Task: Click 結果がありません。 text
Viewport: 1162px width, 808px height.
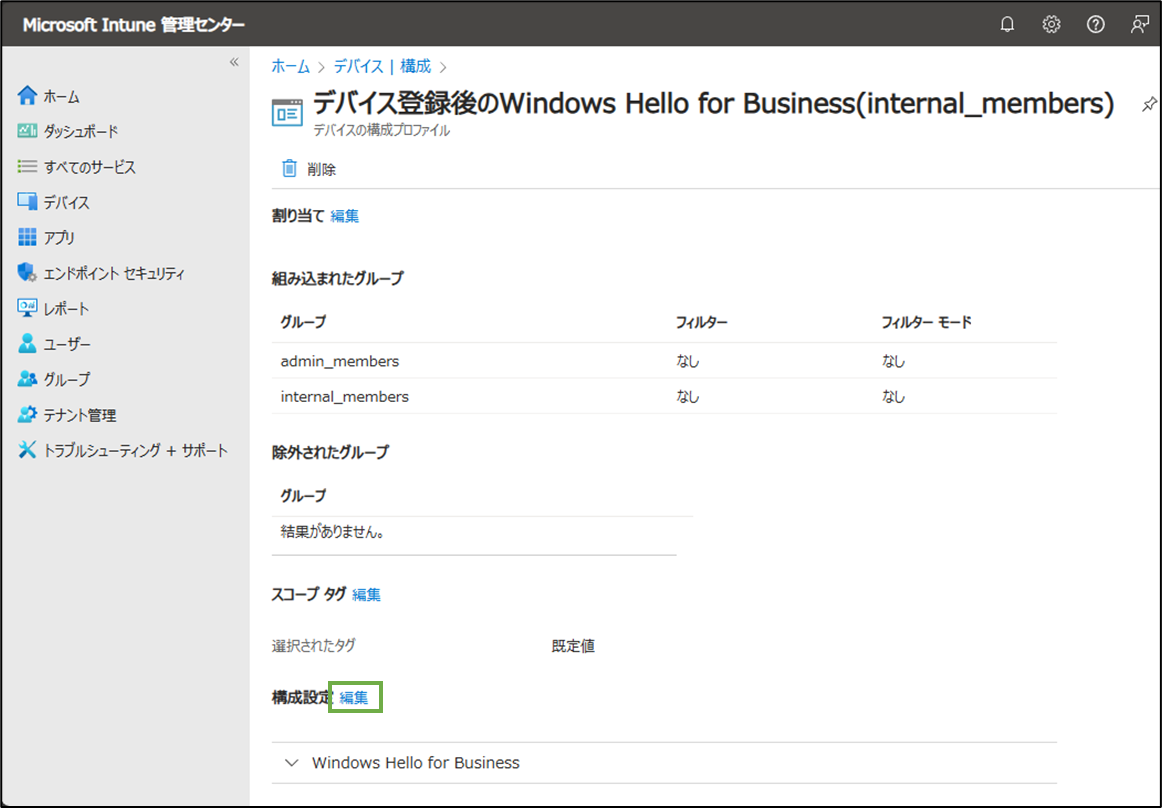Action: point(333,532)
